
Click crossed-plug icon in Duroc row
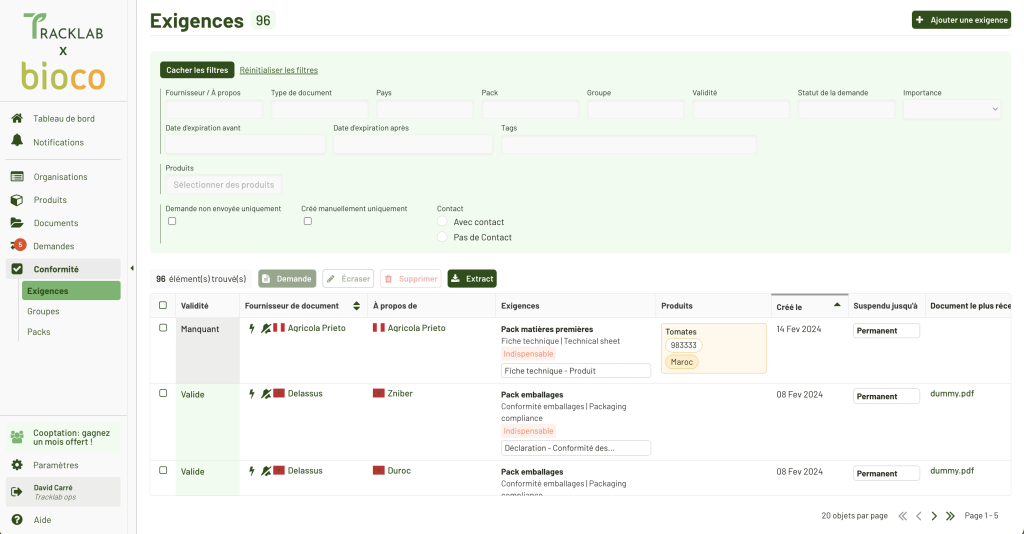coord(266,471)
